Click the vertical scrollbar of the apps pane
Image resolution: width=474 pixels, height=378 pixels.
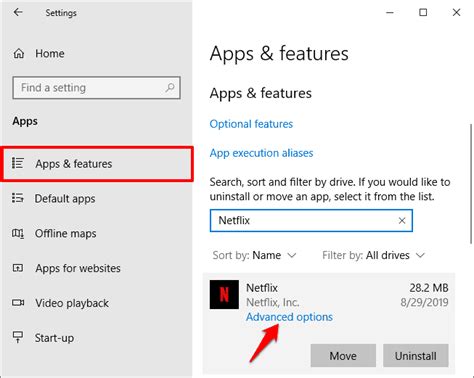click(471, 184)
